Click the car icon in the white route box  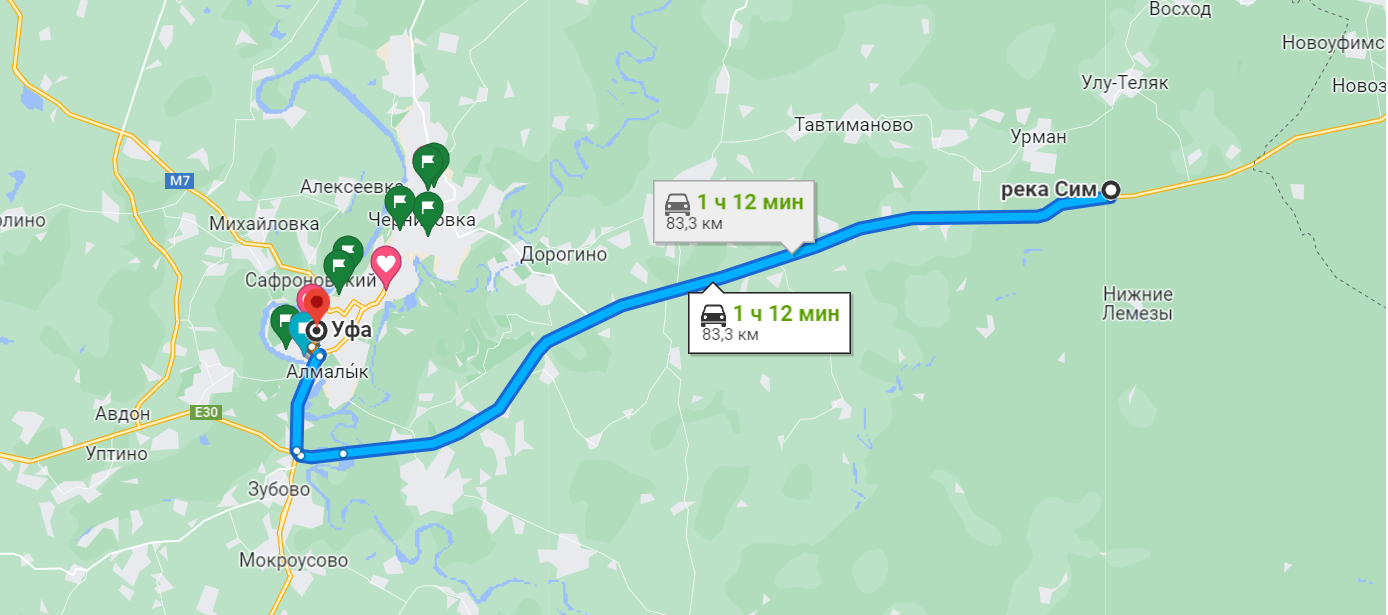(x=713, y=314)
